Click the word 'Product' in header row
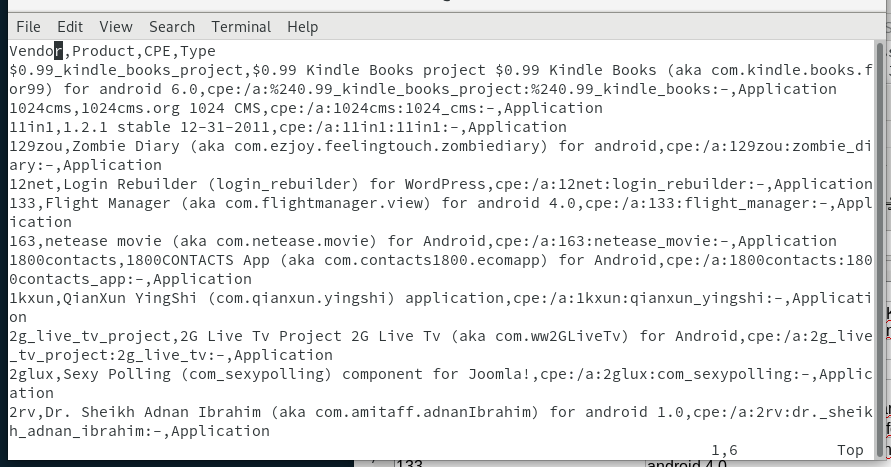 (x=103, y=51)
